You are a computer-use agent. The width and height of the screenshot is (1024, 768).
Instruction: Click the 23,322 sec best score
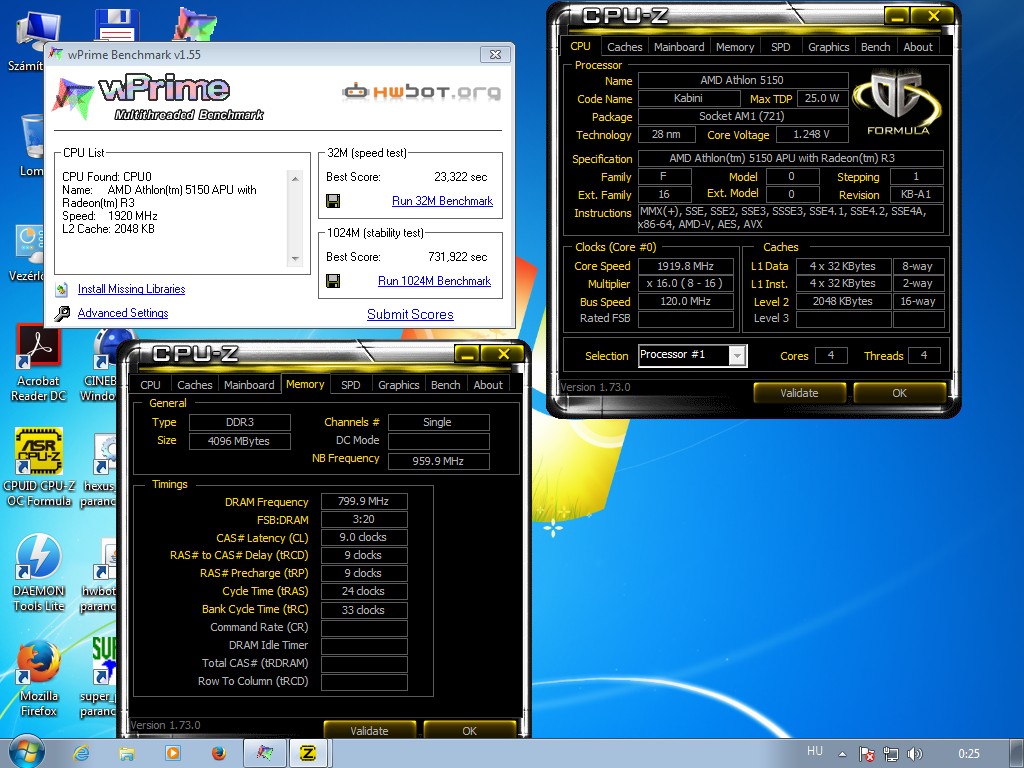pos(460,177)
